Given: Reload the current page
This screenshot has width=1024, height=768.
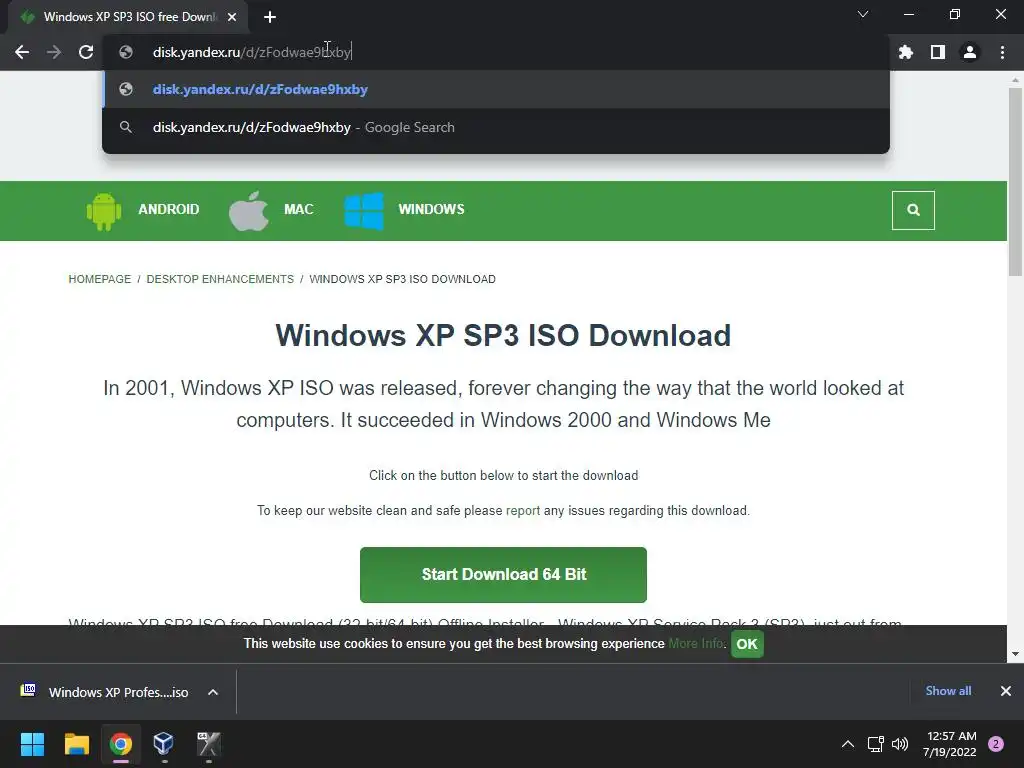Looking at the screenshot, I should (x=86, y=52).
